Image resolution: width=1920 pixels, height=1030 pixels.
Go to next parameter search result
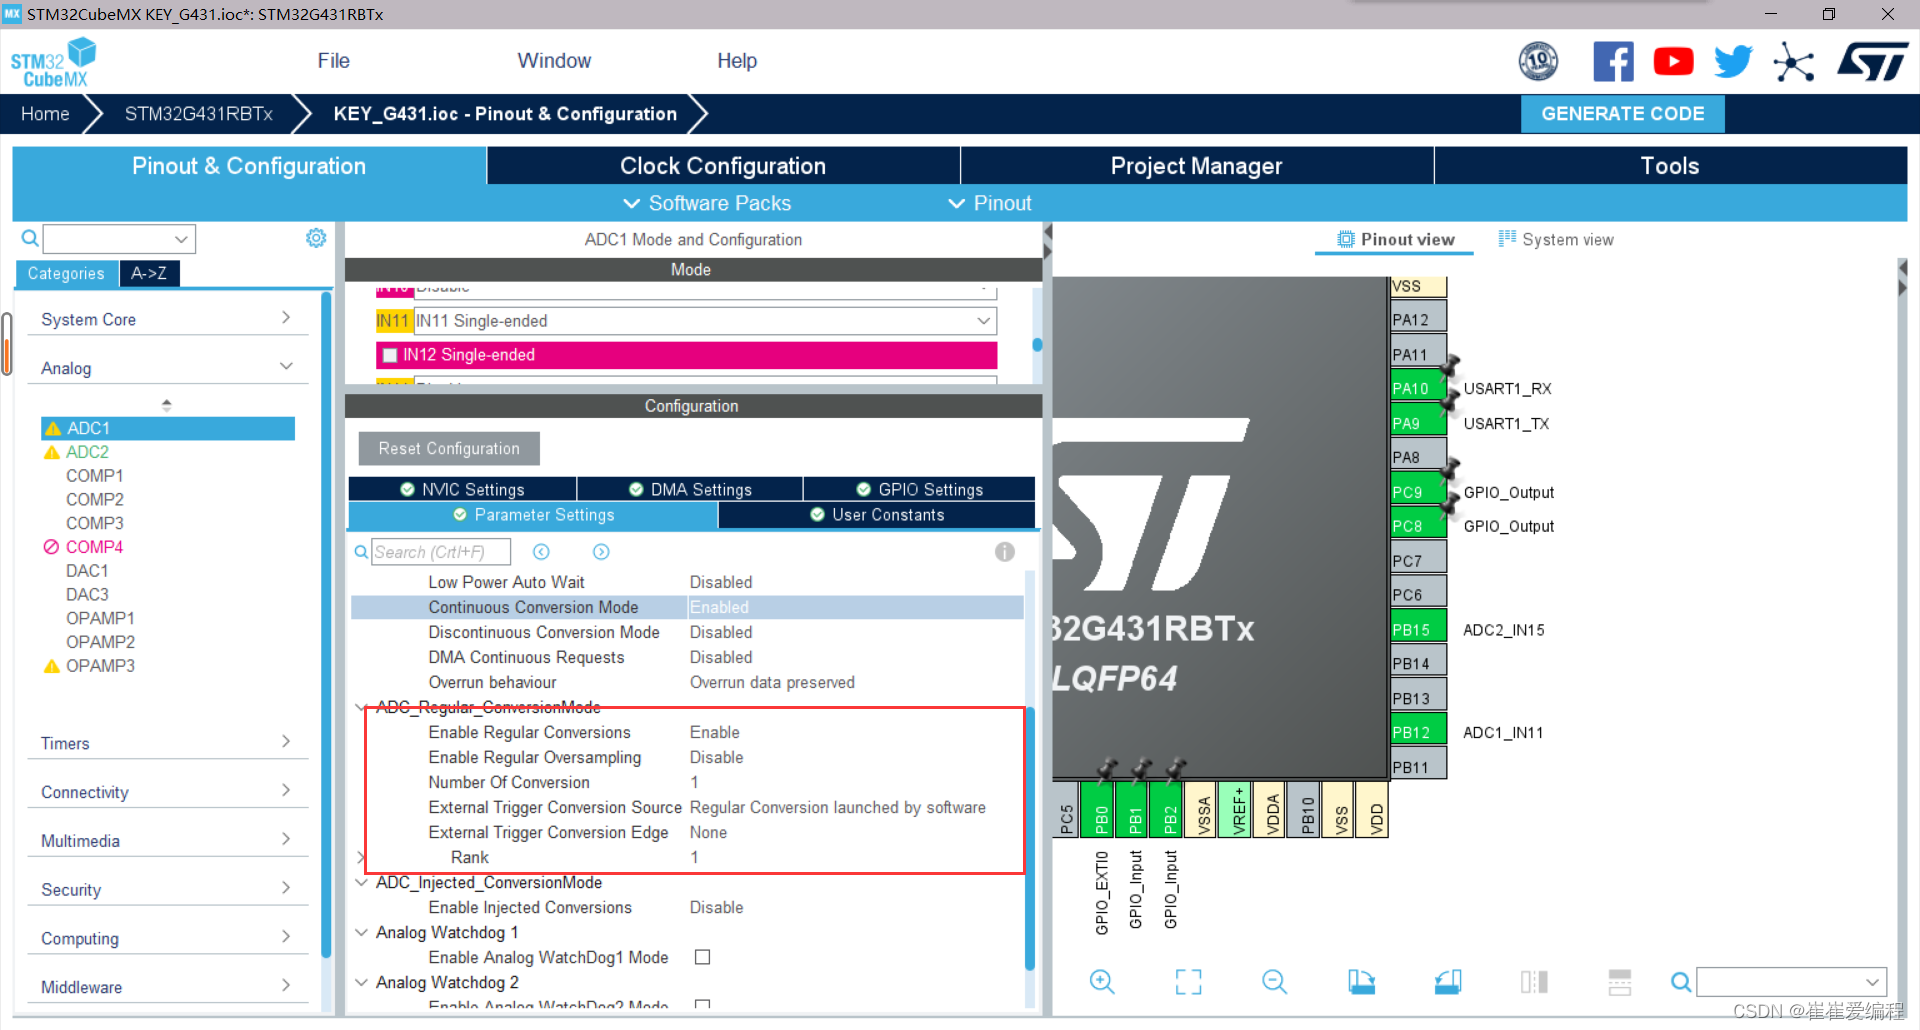[601, 552]
